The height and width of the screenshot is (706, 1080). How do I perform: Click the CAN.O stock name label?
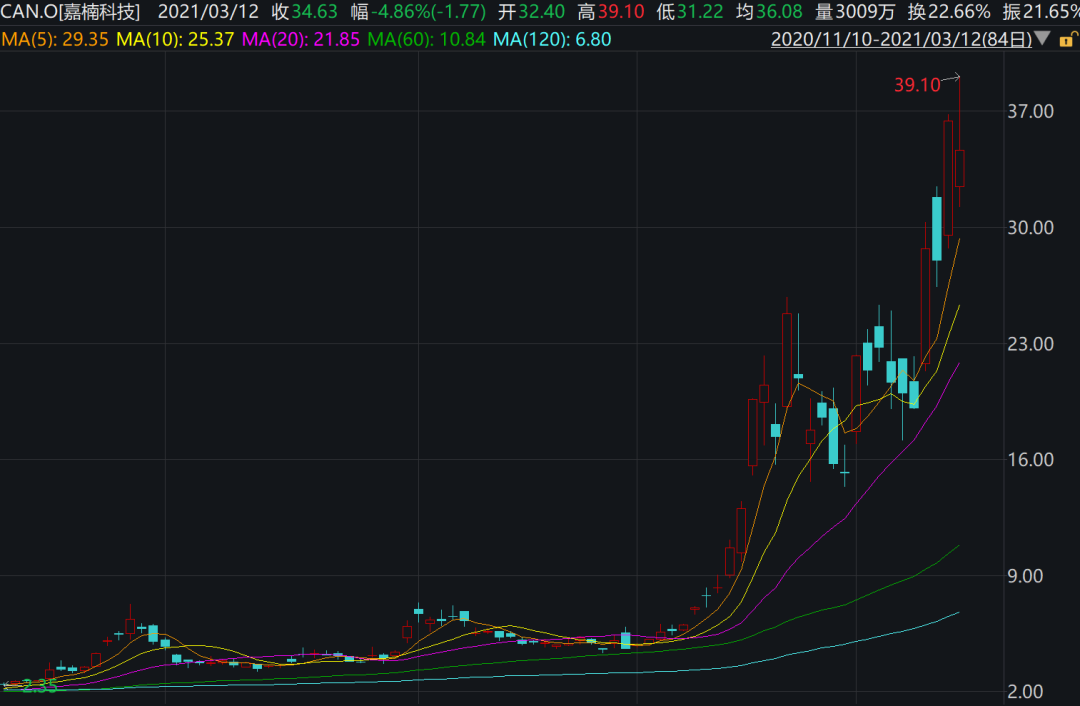click(x=71, y=13)
